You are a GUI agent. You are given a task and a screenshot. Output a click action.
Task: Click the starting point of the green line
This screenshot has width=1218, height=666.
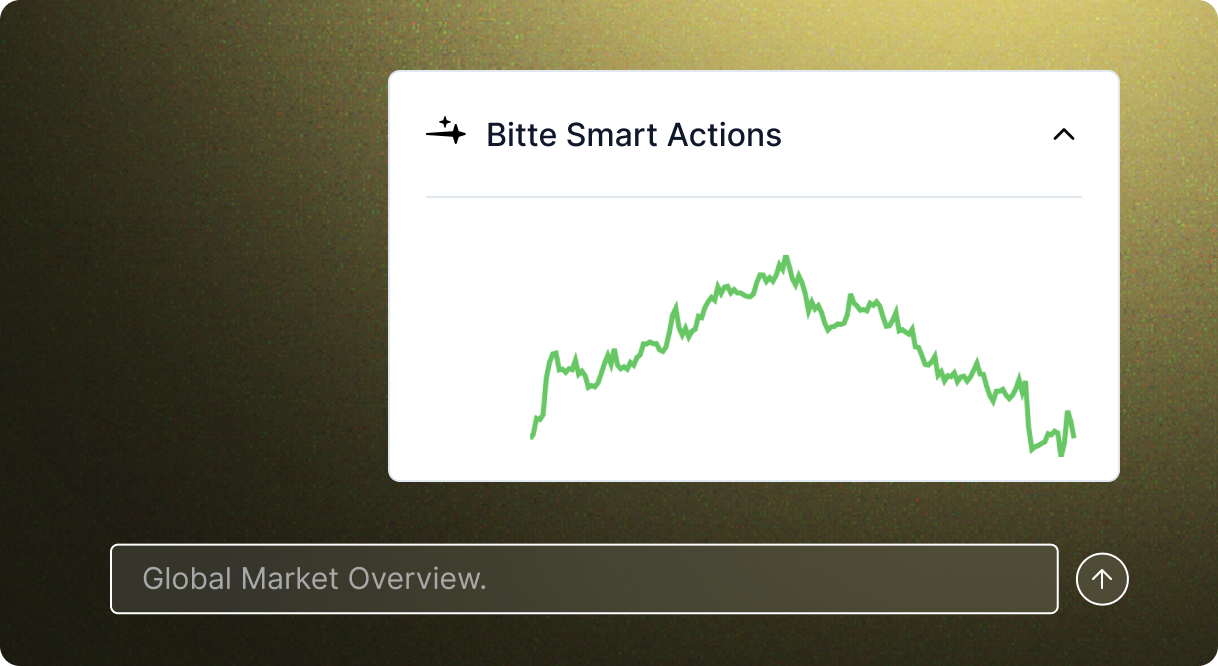(532, 436)
